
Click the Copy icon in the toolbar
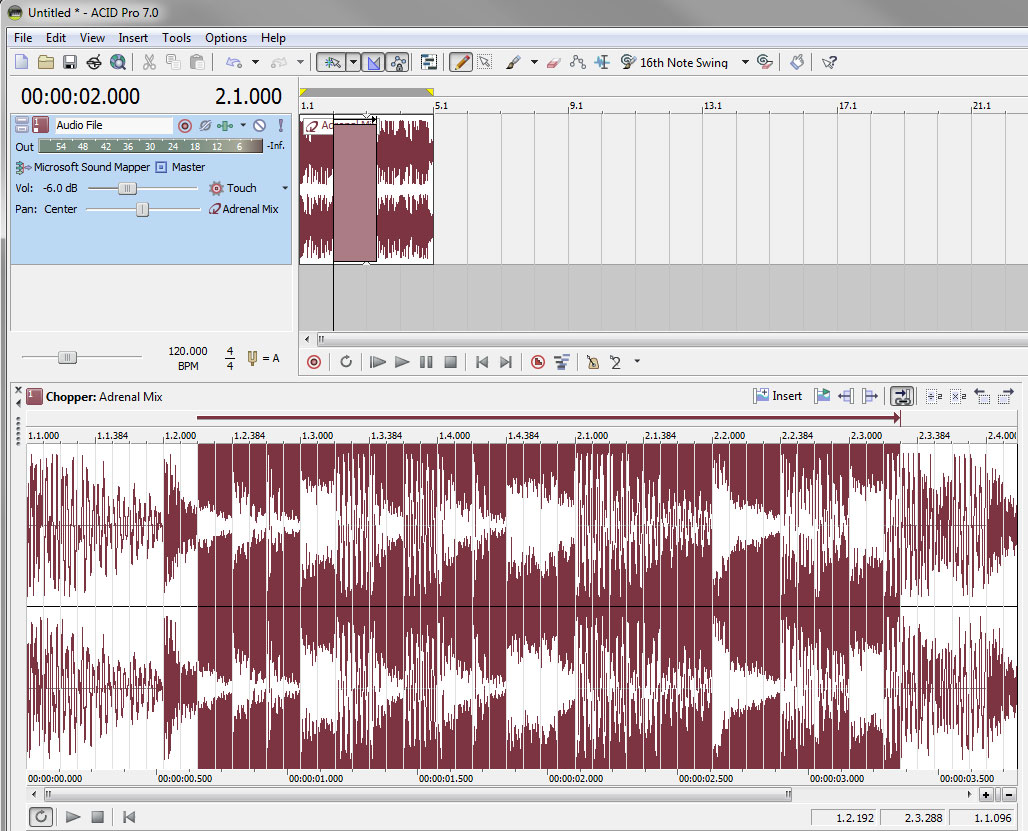[173, 62]
